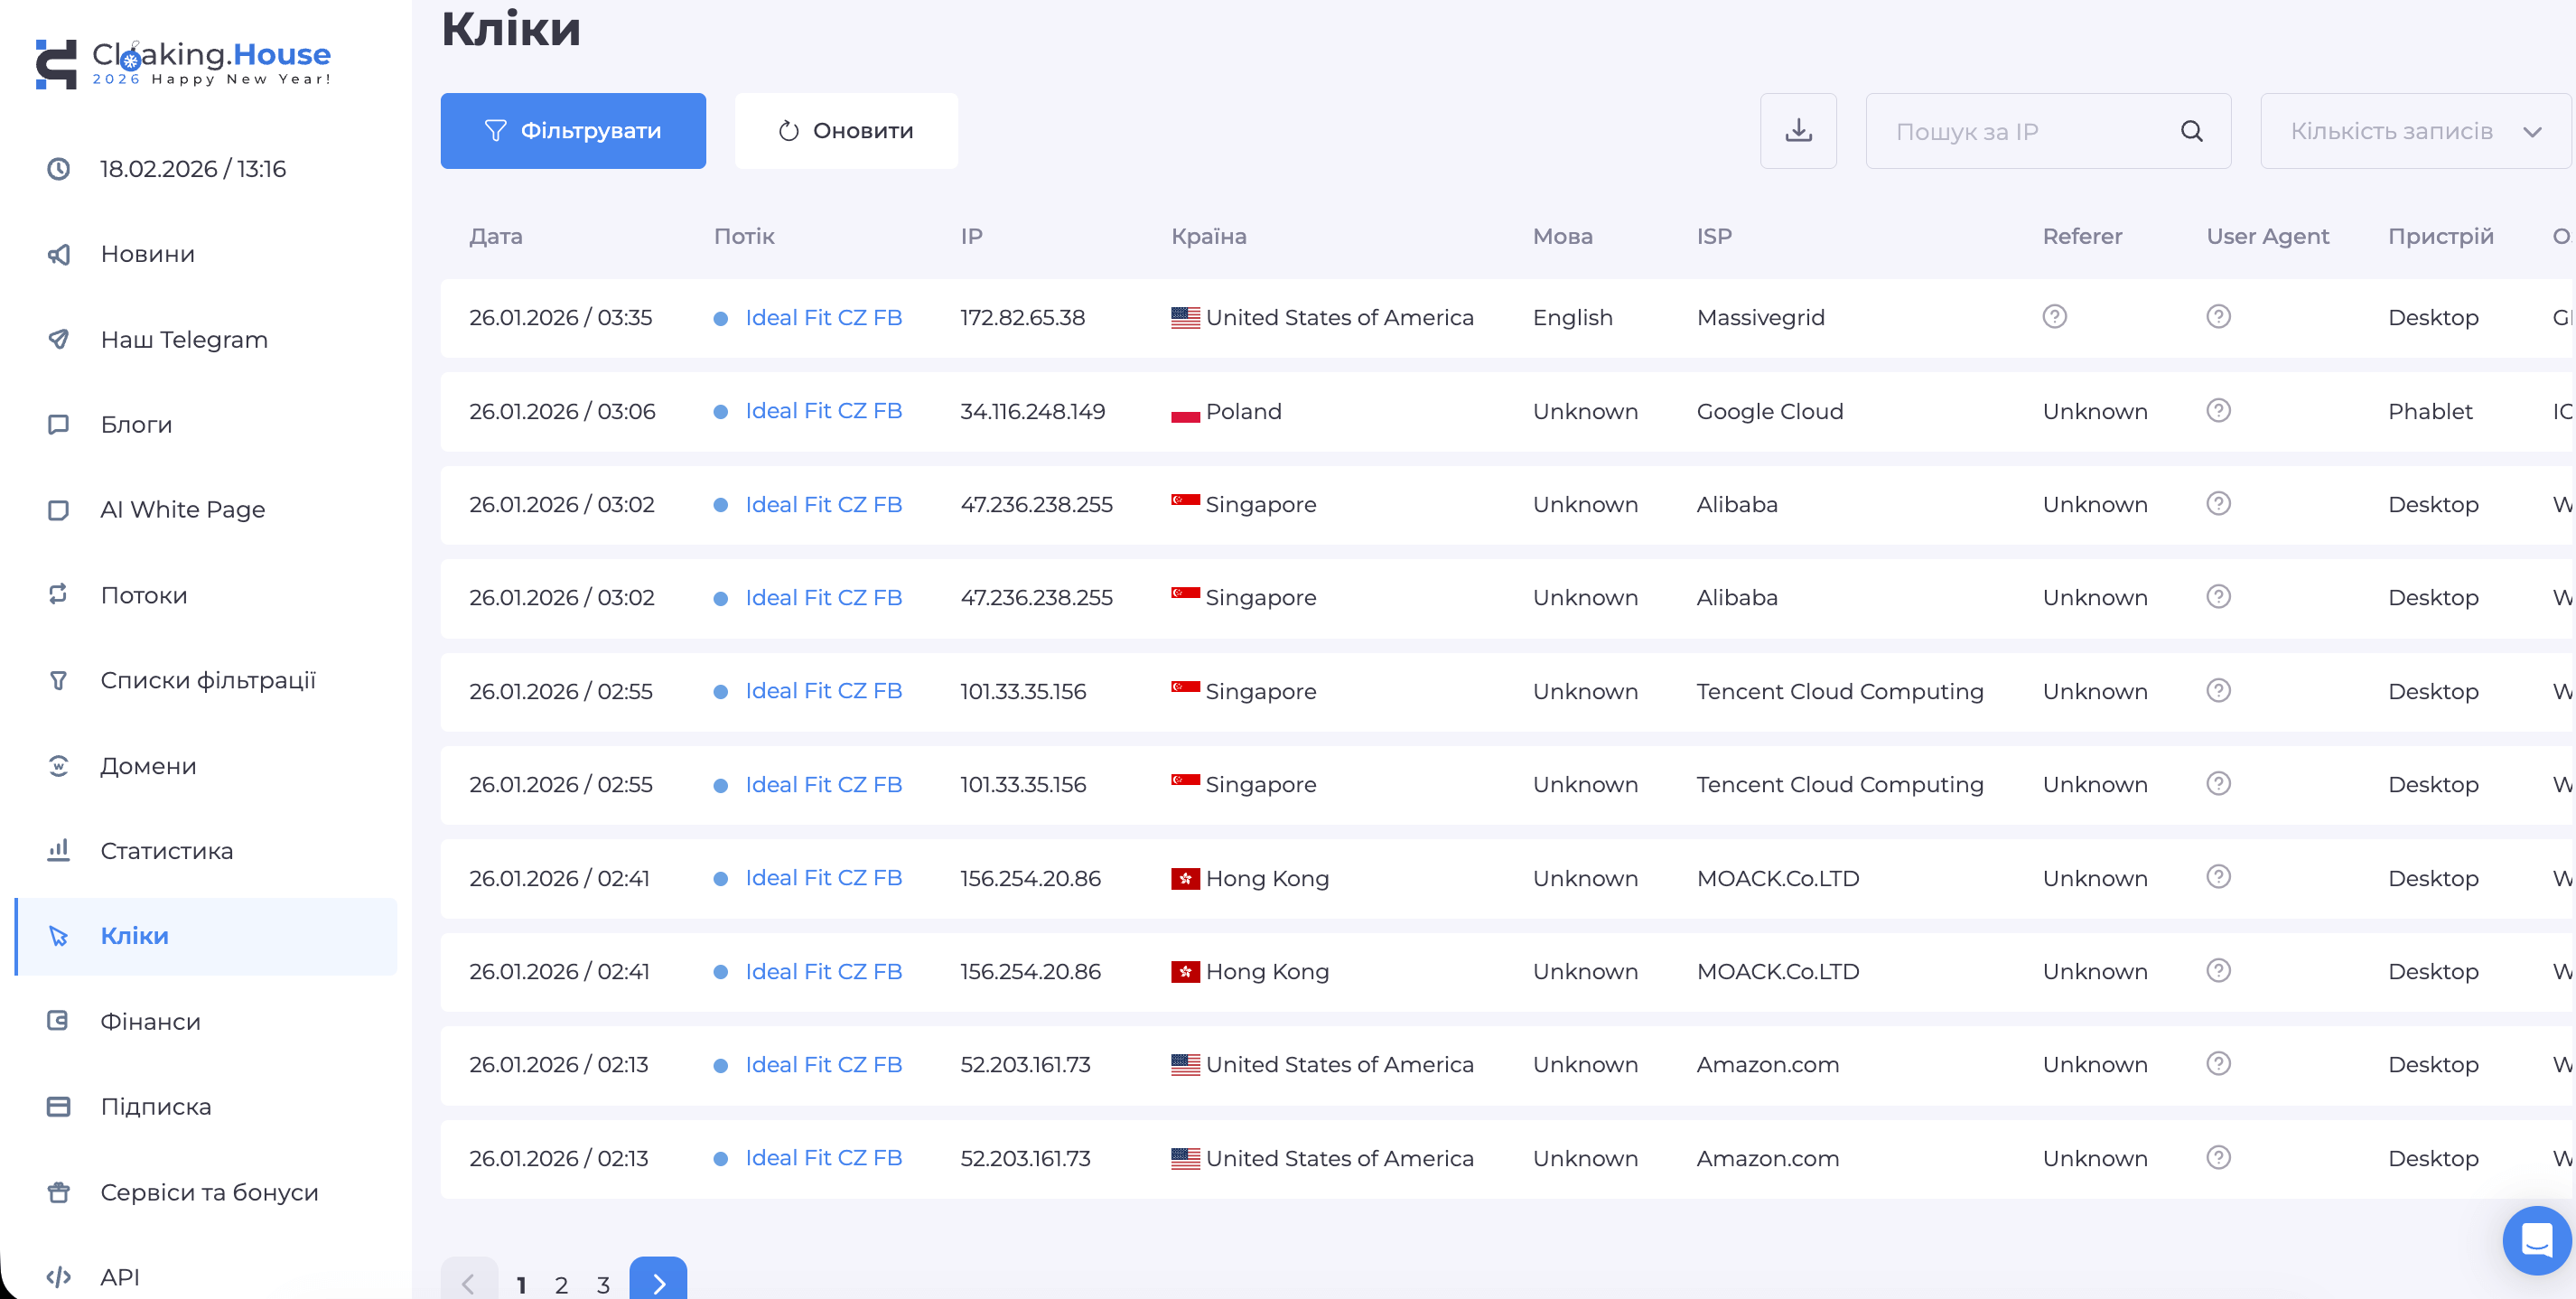Open the live chat support bubble
The image size is (2576, 1299).
(2535, 1240)
